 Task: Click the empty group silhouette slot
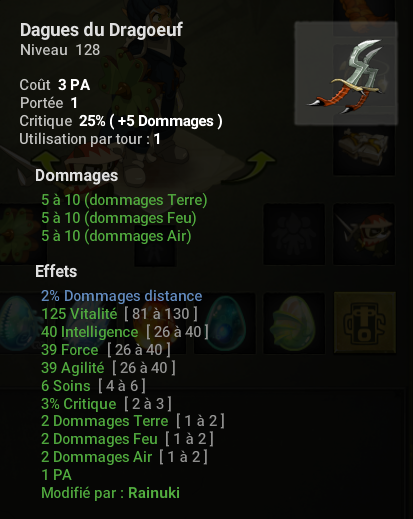click(x=294, y=234)
